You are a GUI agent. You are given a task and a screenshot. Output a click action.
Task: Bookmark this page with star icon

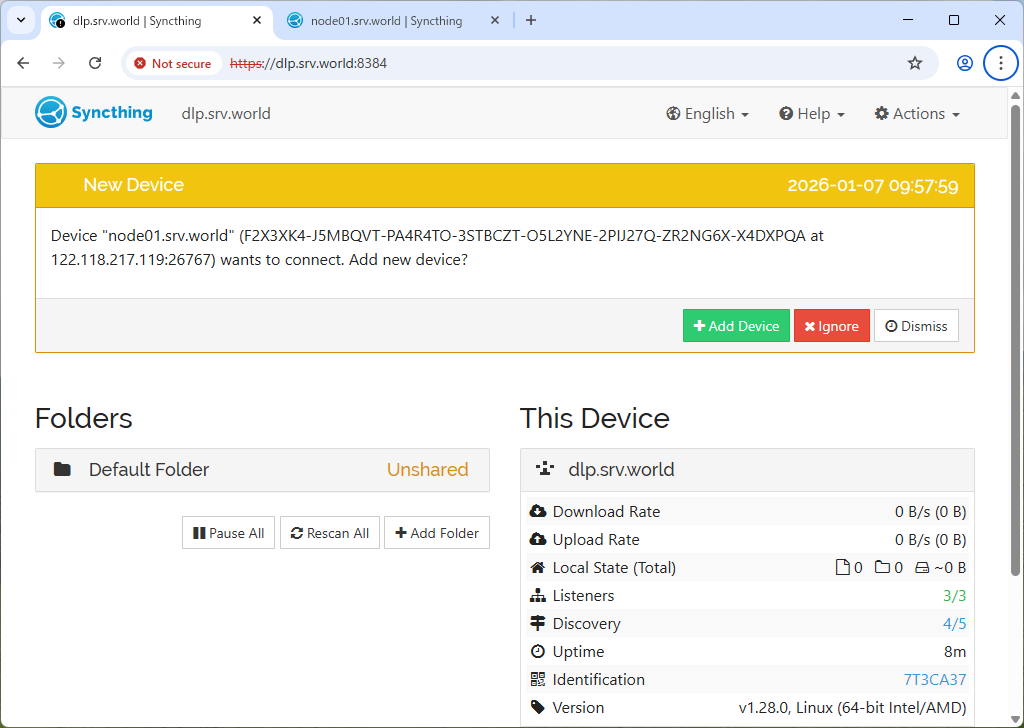(914, 63)
